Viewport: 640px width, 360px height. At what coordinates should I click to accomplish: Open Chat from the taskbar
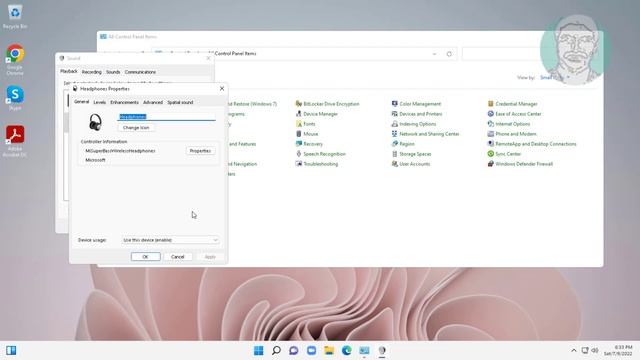pyautogui.click(x=294, y=351)
